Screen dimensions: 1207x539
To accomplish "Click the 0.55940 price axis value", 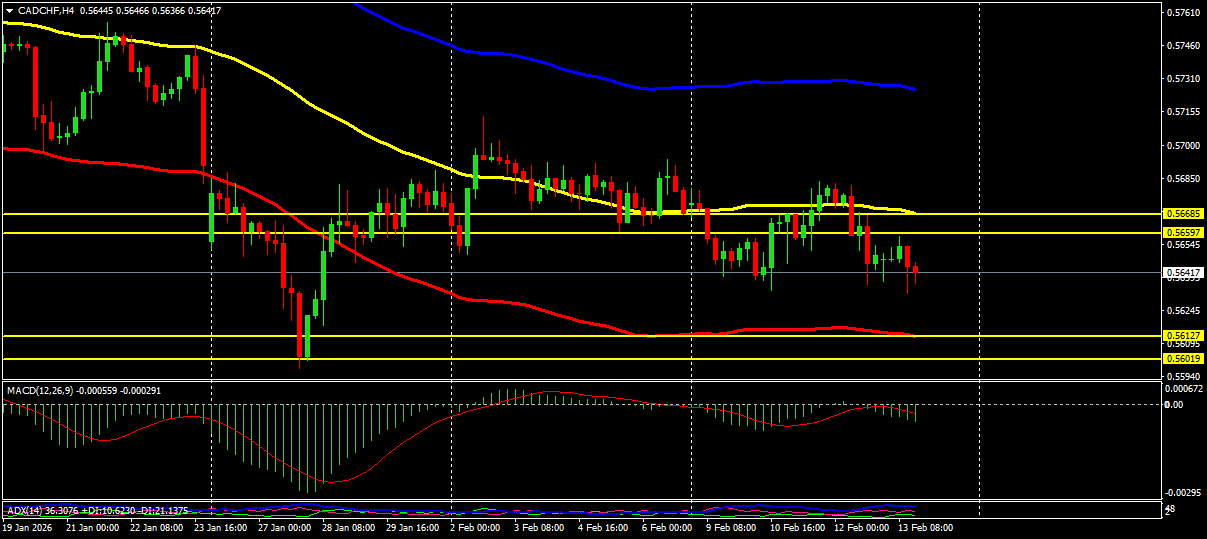I will coord(1183,377).
